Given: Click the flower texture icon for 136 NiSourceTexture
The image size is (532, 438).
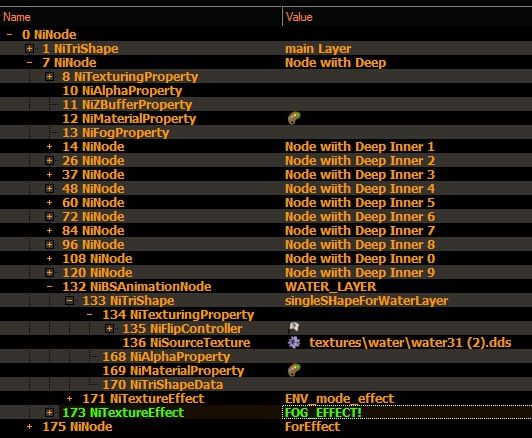Looking at the screenshot, I should [294, 342].
